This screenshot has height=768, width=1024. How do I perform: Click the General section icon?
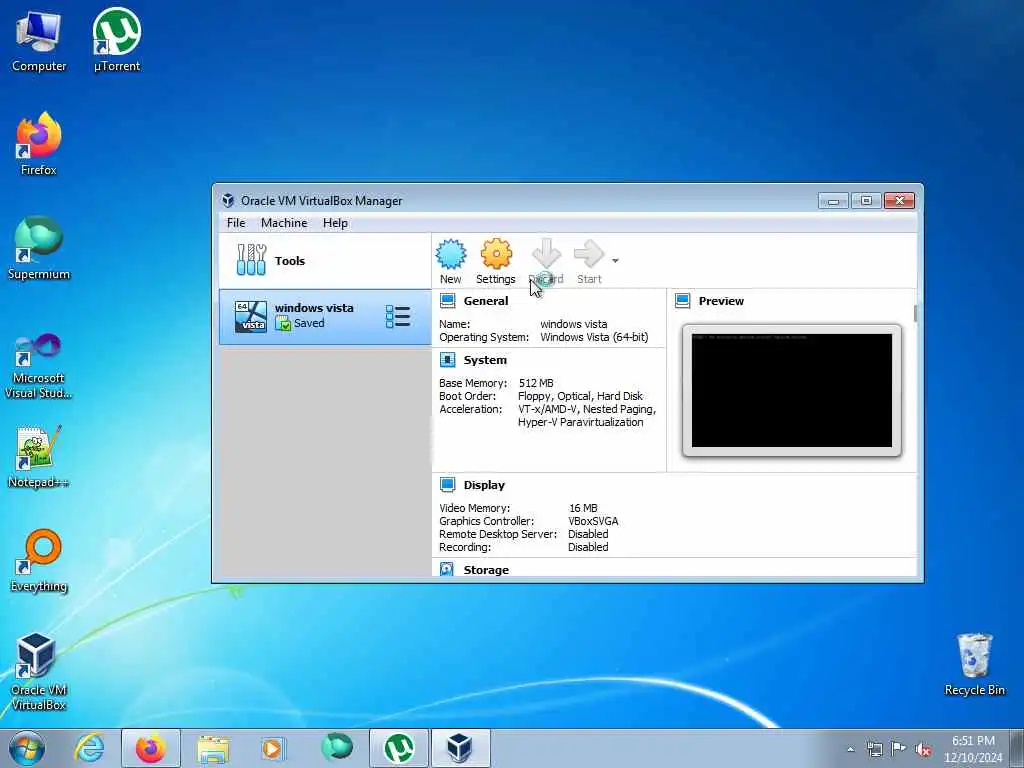tap(447, 300)
